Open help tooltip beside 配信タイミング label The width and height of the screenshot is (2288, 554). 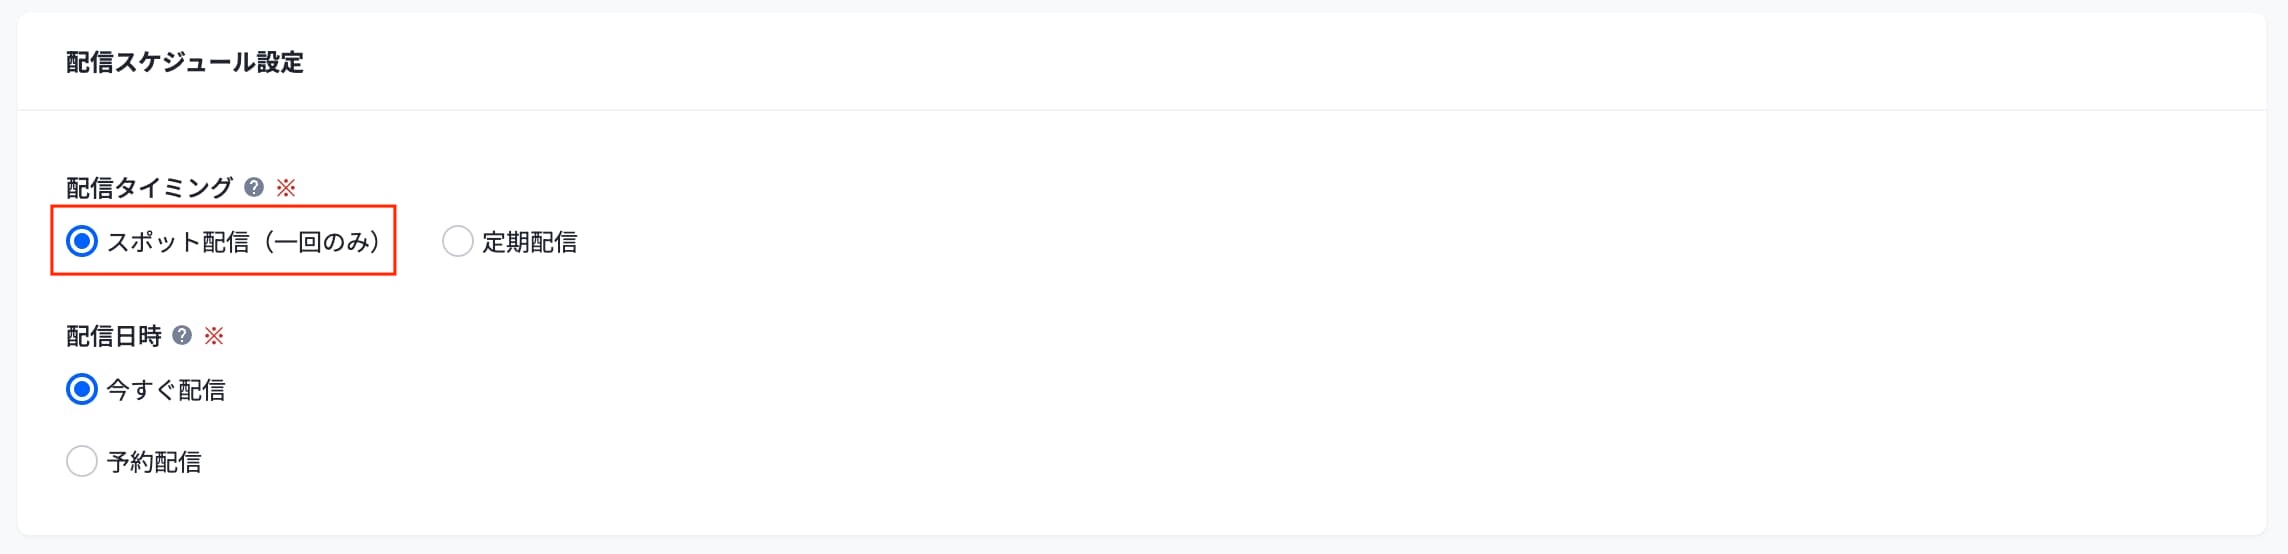pos(254,187)
